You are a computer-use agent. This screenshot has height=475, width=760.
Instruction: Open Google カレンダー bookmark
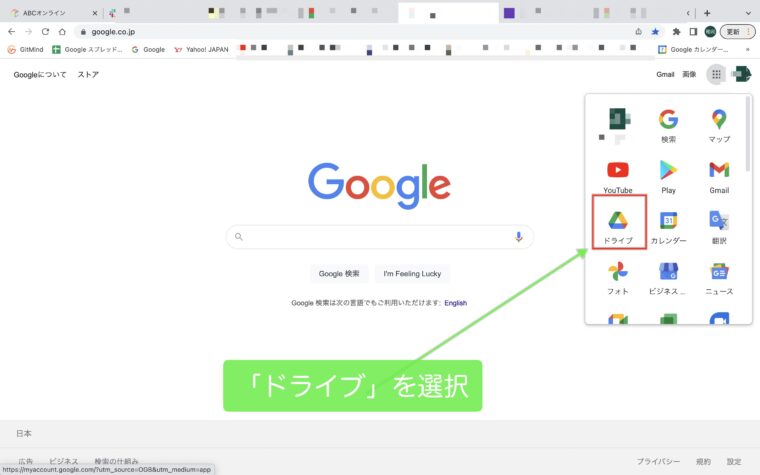coord(693,49)
